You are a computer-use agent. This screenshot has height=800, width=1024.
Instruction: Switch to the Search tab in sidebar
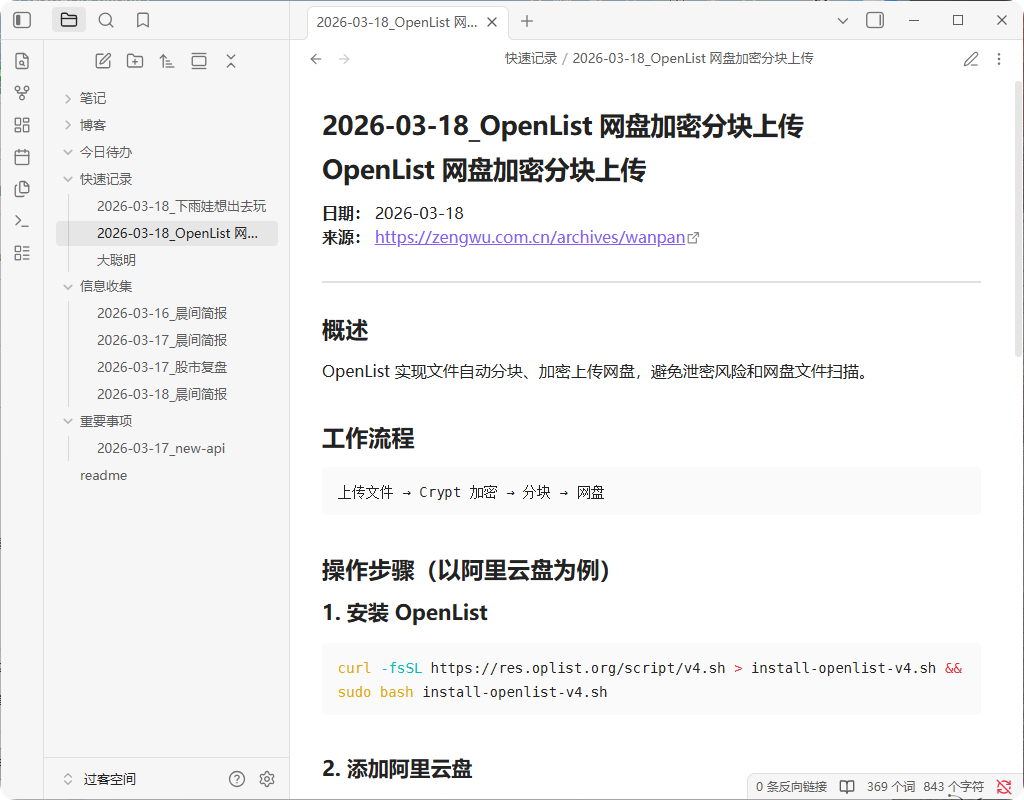tap(106, 20)
